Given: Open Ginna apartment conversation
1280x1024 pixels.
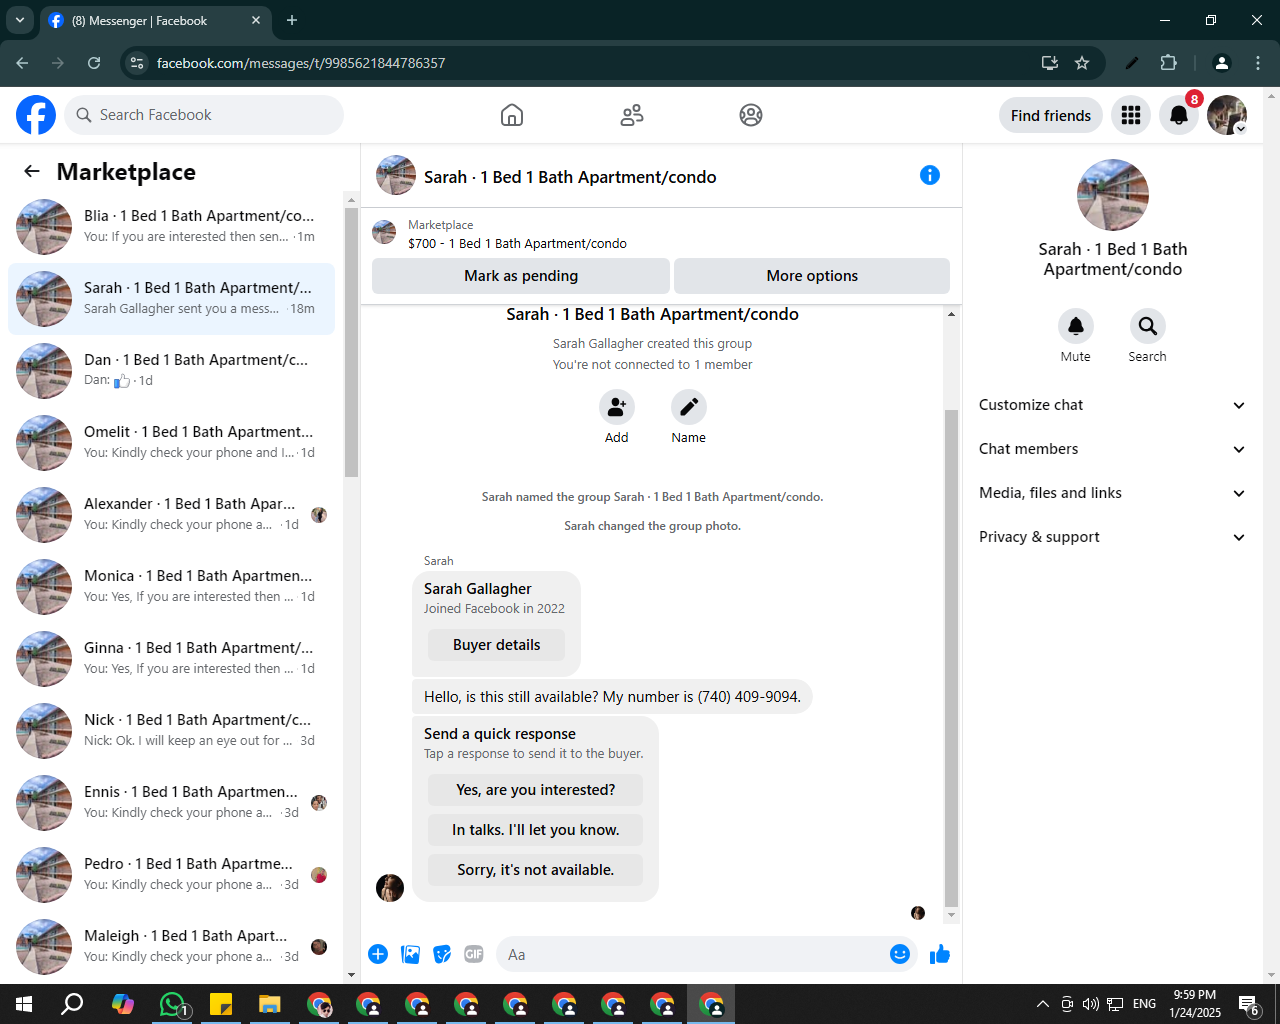Looking at the screenshot, I should pos(171,659).
